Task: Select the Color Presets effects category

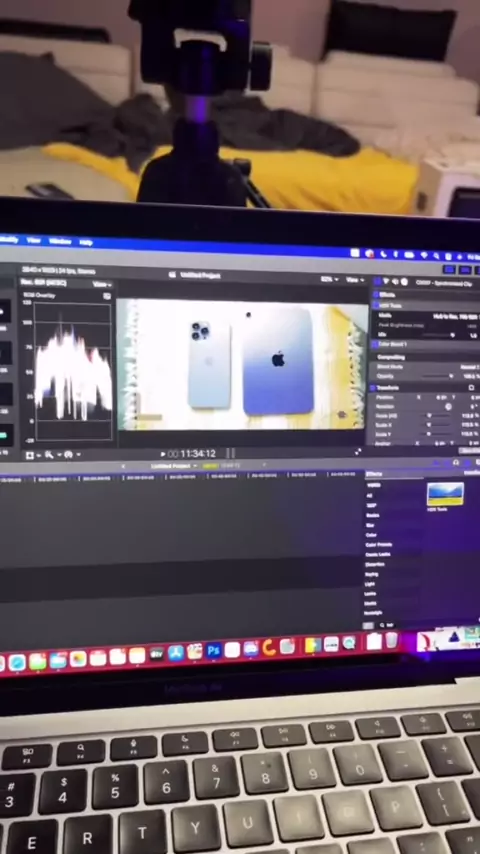Action: point(378,545)
